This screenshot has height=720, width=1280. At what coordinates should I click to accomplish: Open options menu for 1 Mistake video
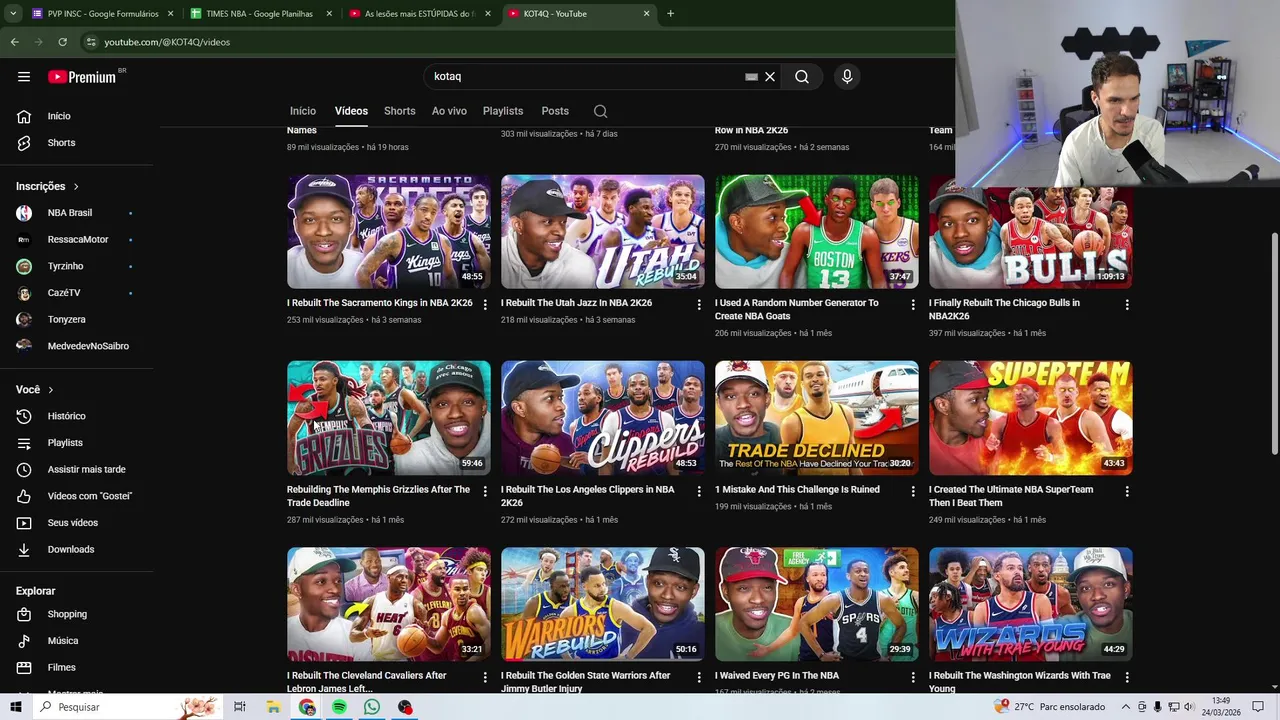coord(913,491)
